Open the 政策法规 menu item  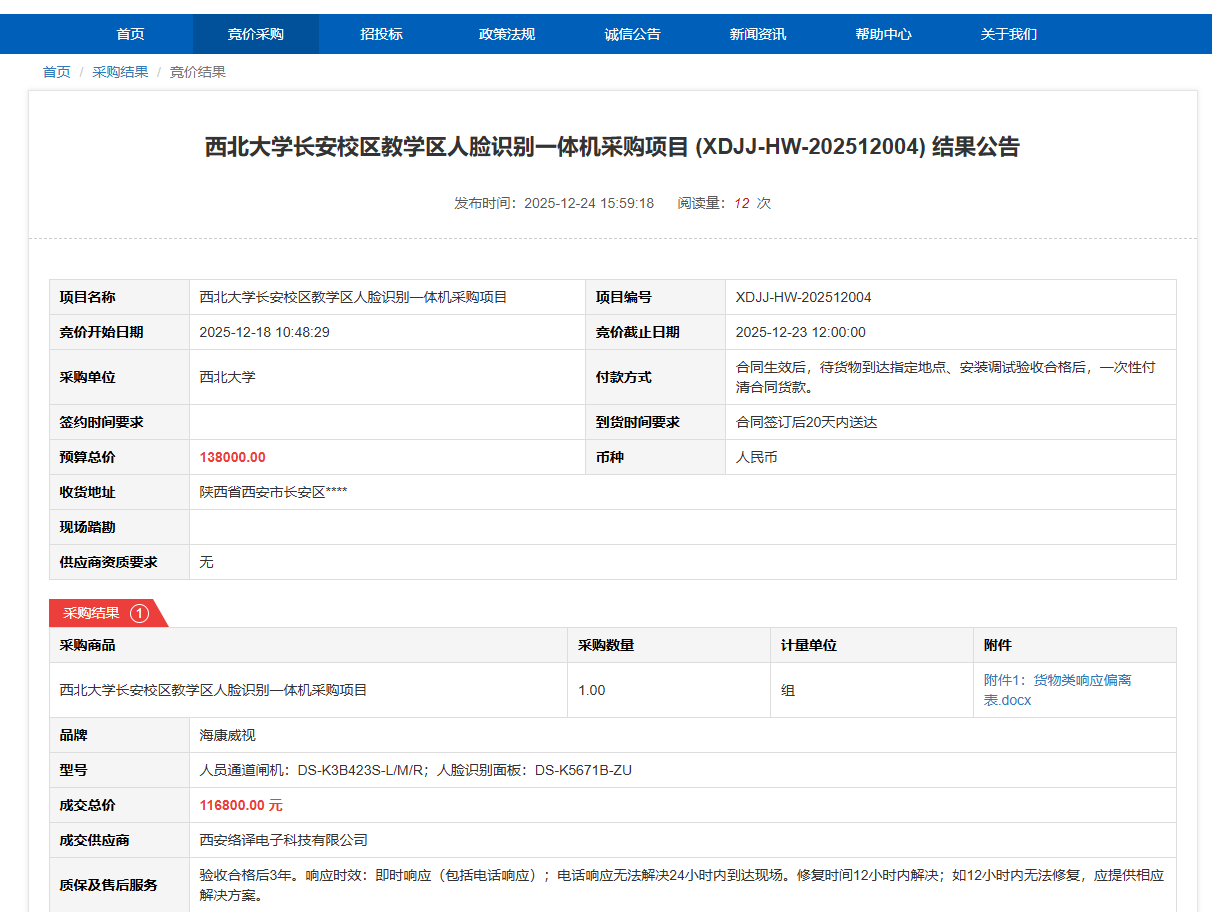coord(507,34)
